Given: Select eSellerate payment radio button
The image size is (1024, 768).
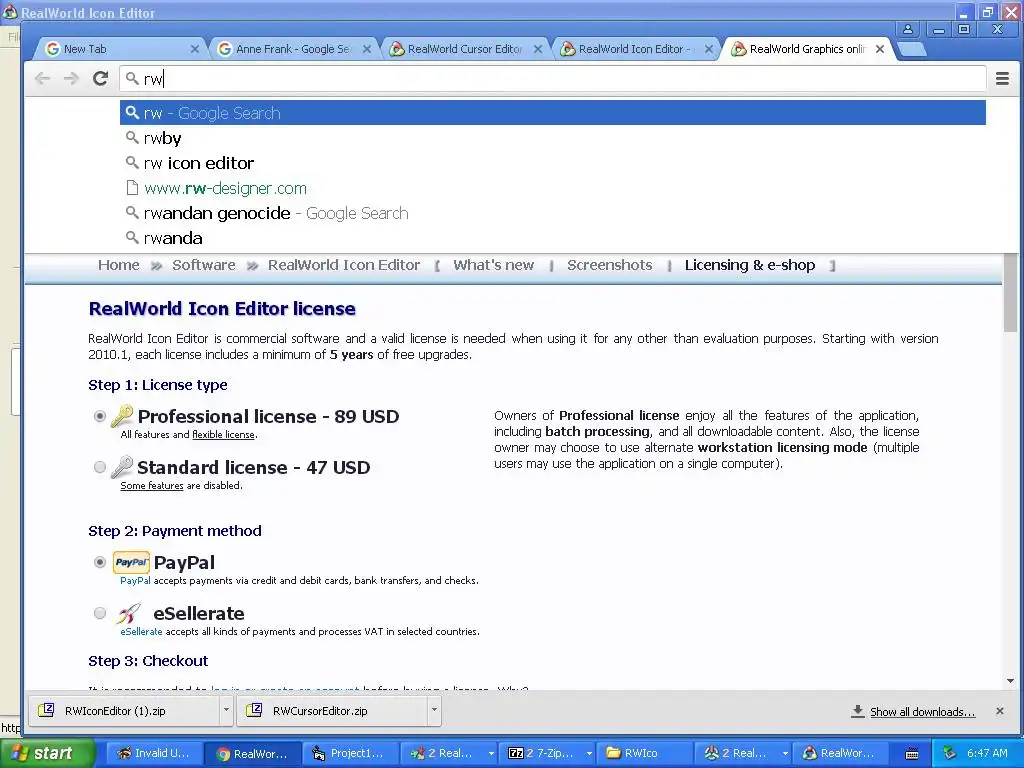Looking at the screenshot, I should click(100, 613).
